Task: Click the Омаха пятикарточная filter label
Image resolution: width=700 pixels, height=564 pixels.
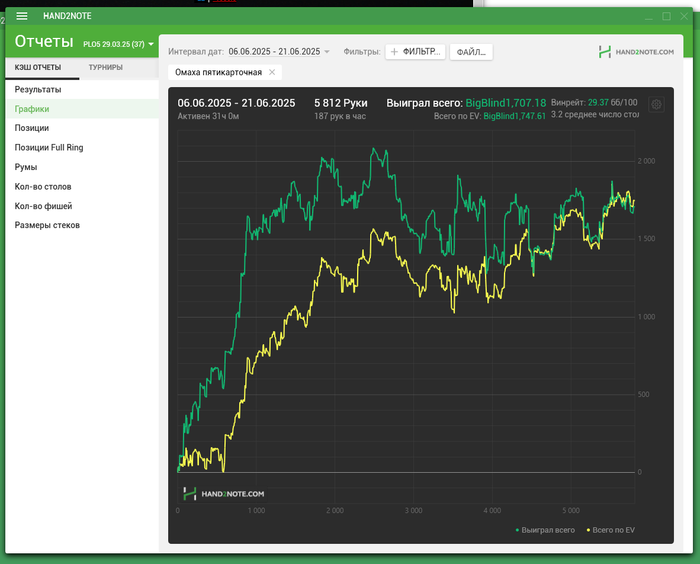Action: 218,72
